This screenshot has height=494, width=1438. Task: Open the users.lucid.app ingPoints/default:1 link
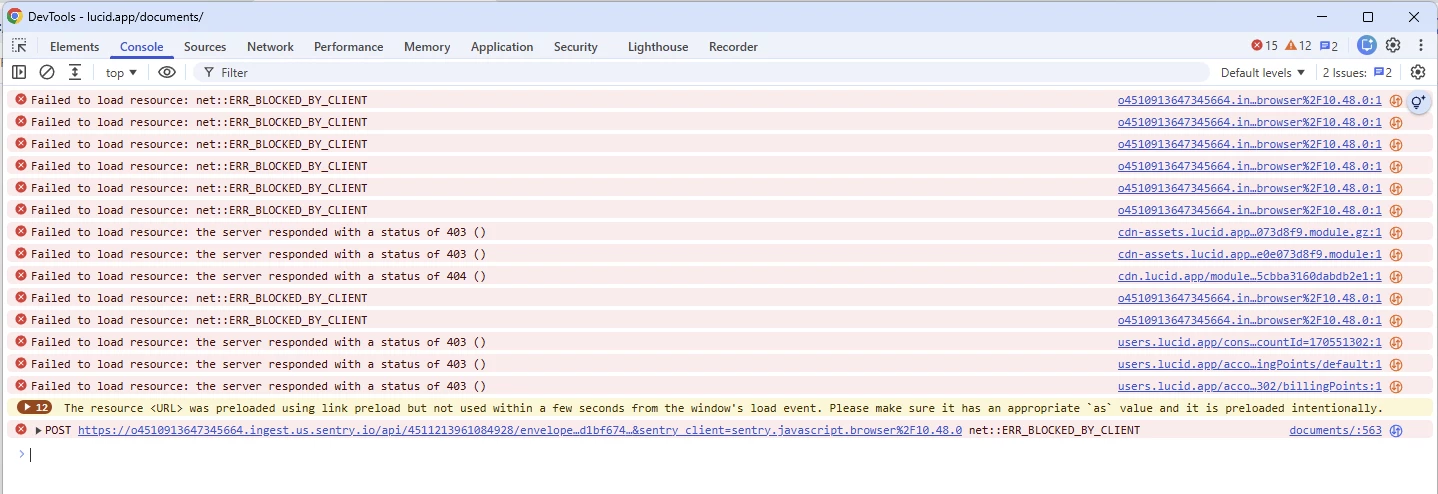1250,364
